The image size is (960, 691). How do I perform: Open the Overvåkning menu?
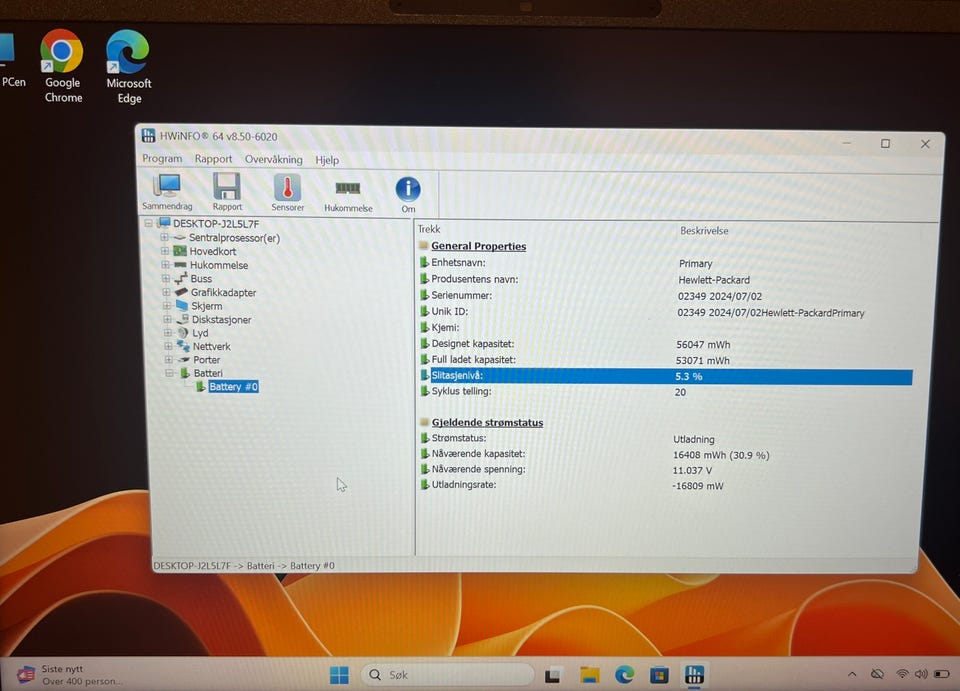(x=274, y=159)
